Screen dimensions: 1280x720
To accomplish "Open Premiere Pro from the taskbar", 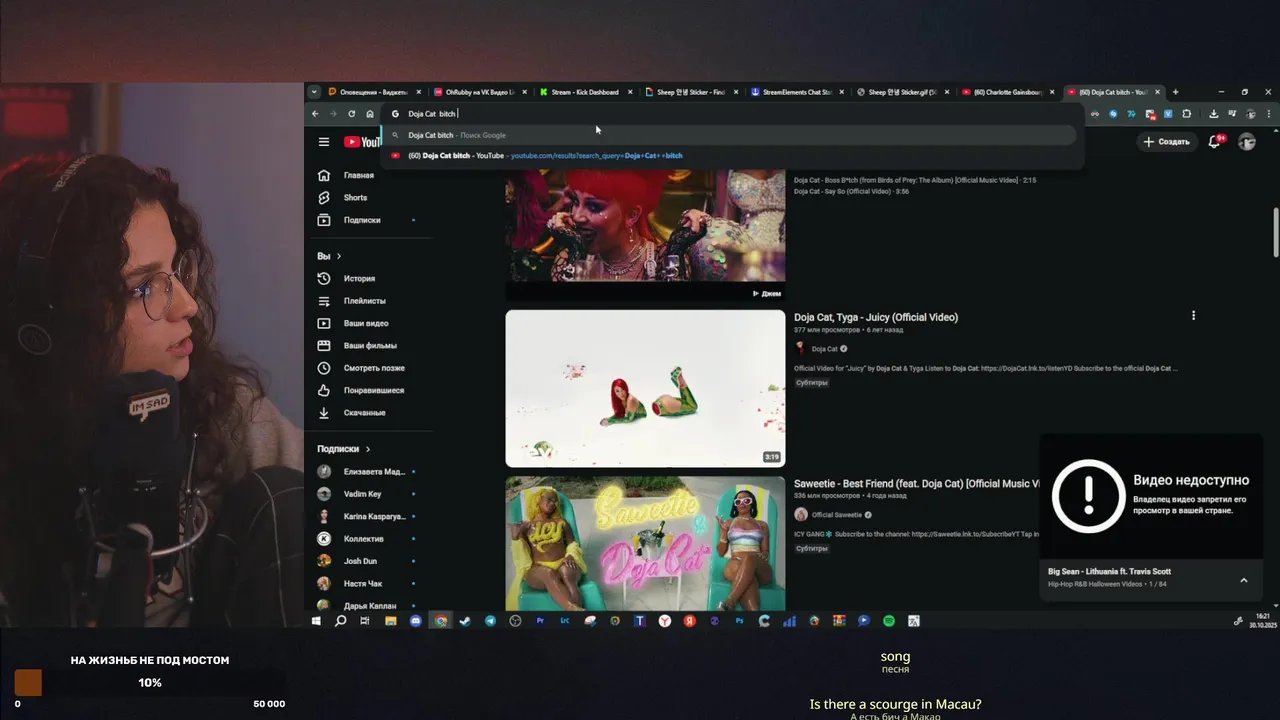I will [540, 621].
